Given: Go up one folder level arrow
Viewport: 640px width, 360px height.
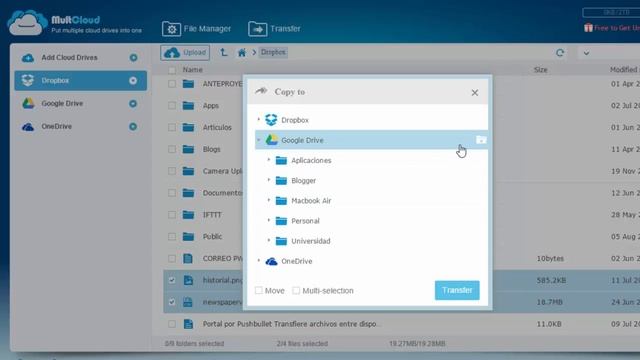Looking at the screenshot, I should point(223,52).
